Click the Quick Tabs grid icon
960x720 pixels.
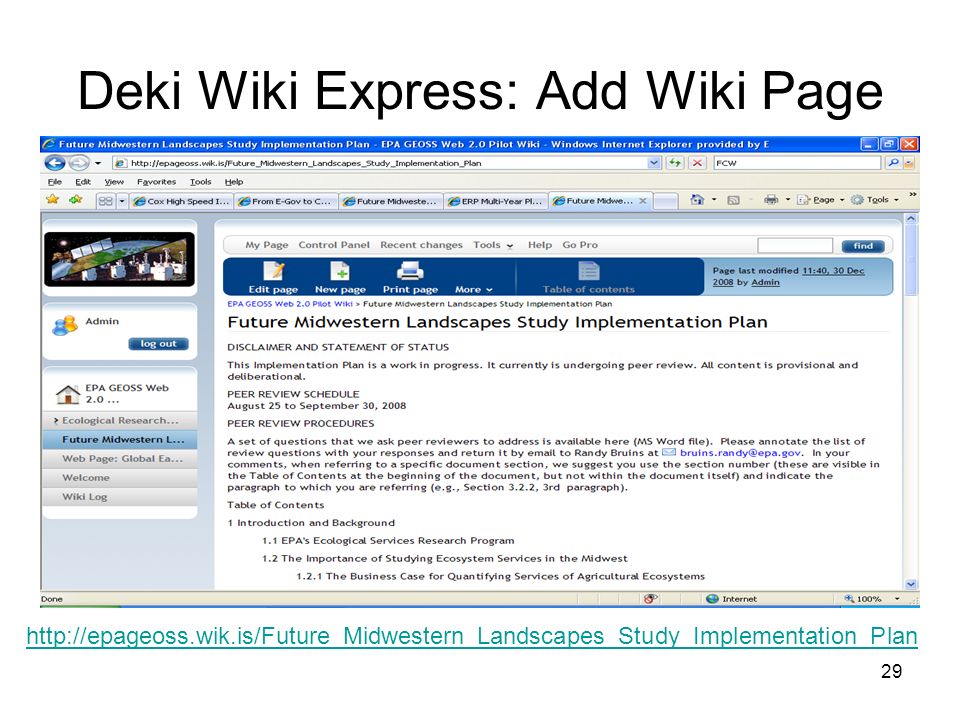click(x=105, y=201)
